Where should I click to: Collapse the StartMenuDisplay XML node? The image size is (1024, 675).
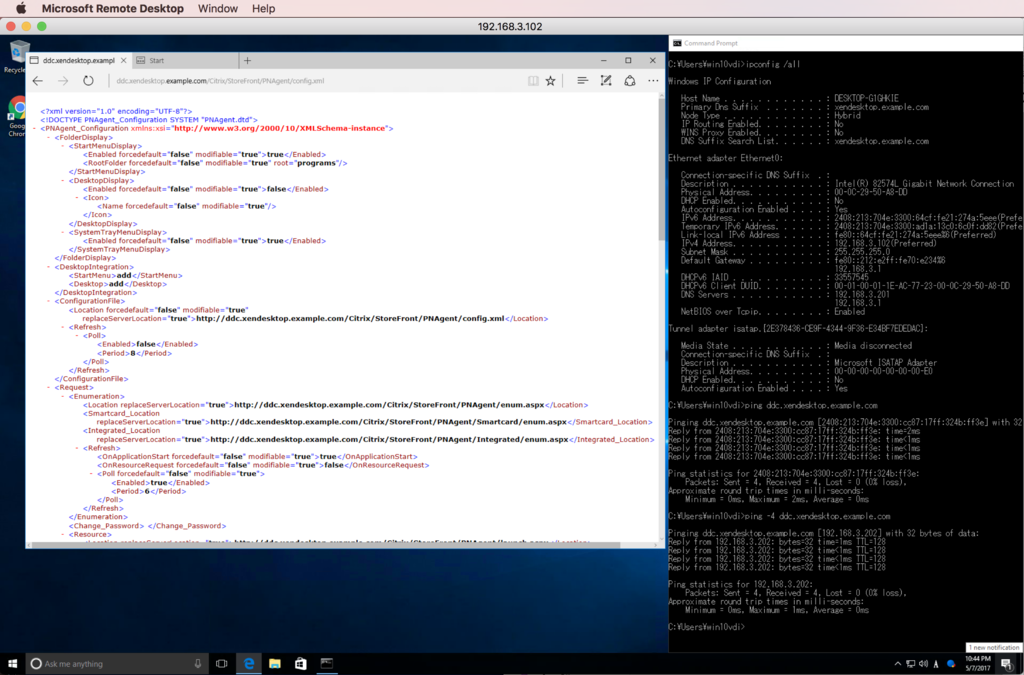(63, 146)
